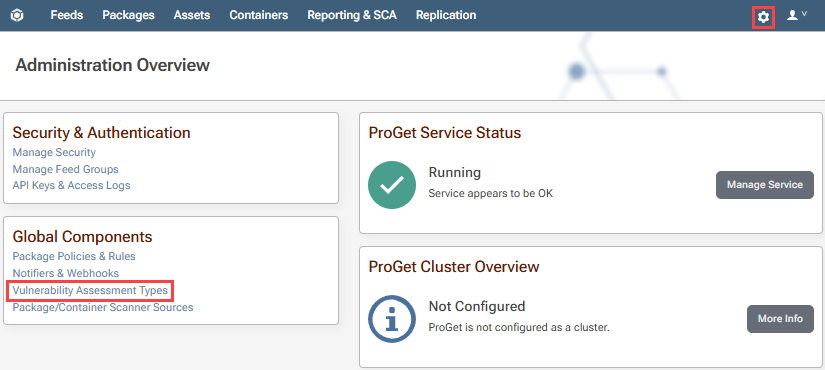Open Vulnerability Assessment Types
825x370 pixels.
point(90,290)
